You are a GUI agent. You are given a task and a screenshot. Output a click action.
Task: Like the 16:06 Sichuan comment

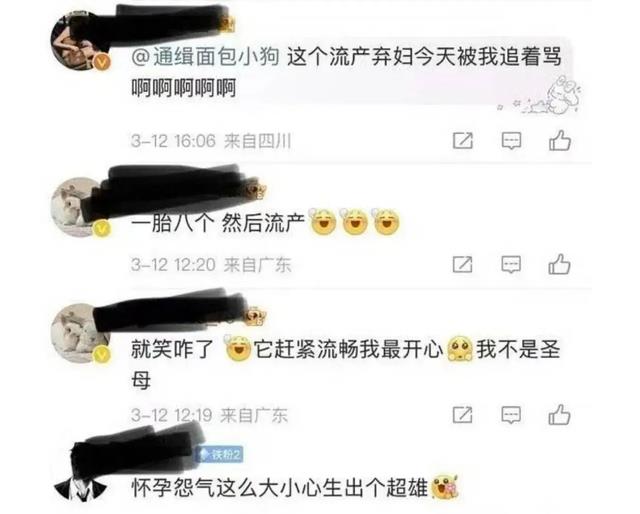559,140
